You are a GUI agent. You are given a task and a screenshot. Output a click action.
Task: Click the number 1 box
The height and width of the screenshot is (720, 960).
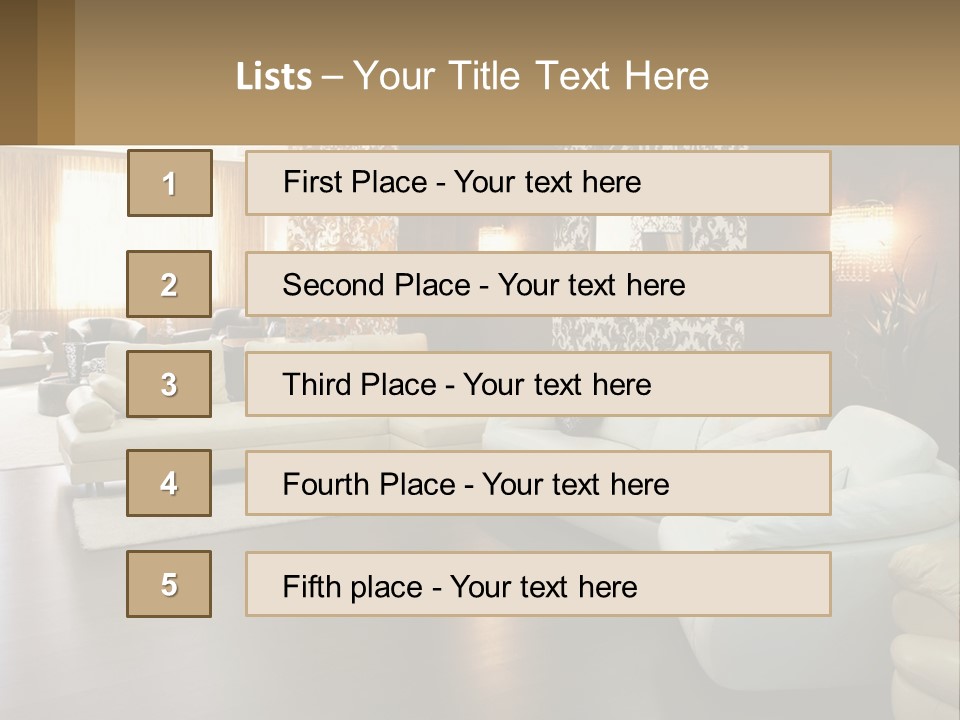[170, 183]
